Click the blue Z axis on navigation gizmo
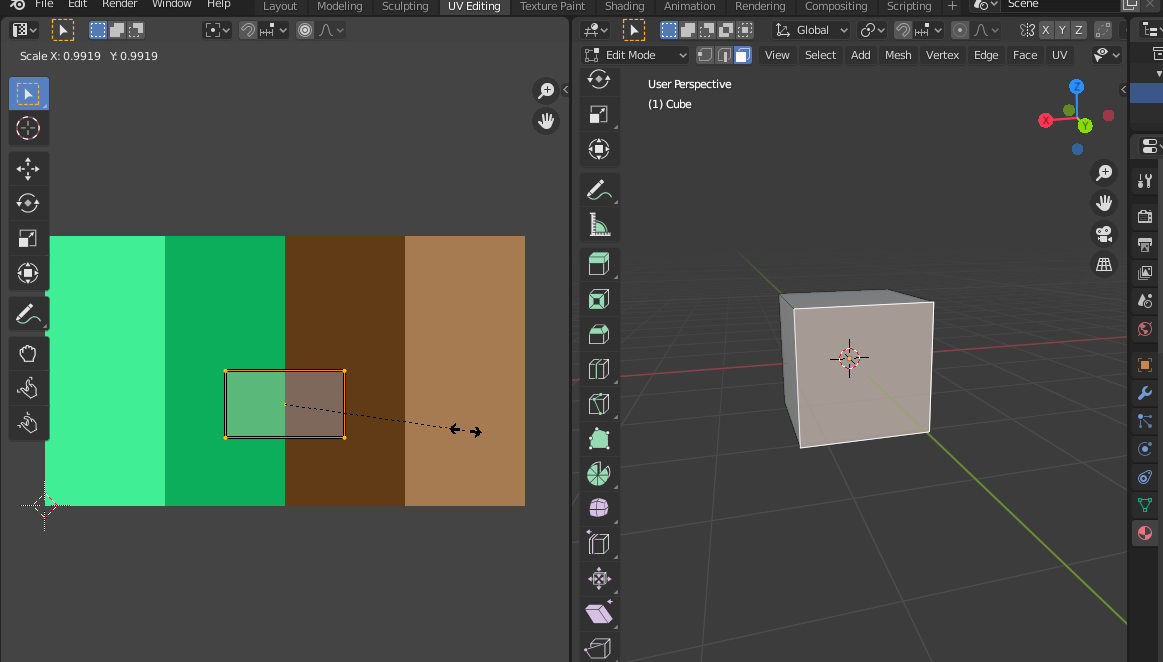This screenshot has height=662, width=1163. (1077, 87)
